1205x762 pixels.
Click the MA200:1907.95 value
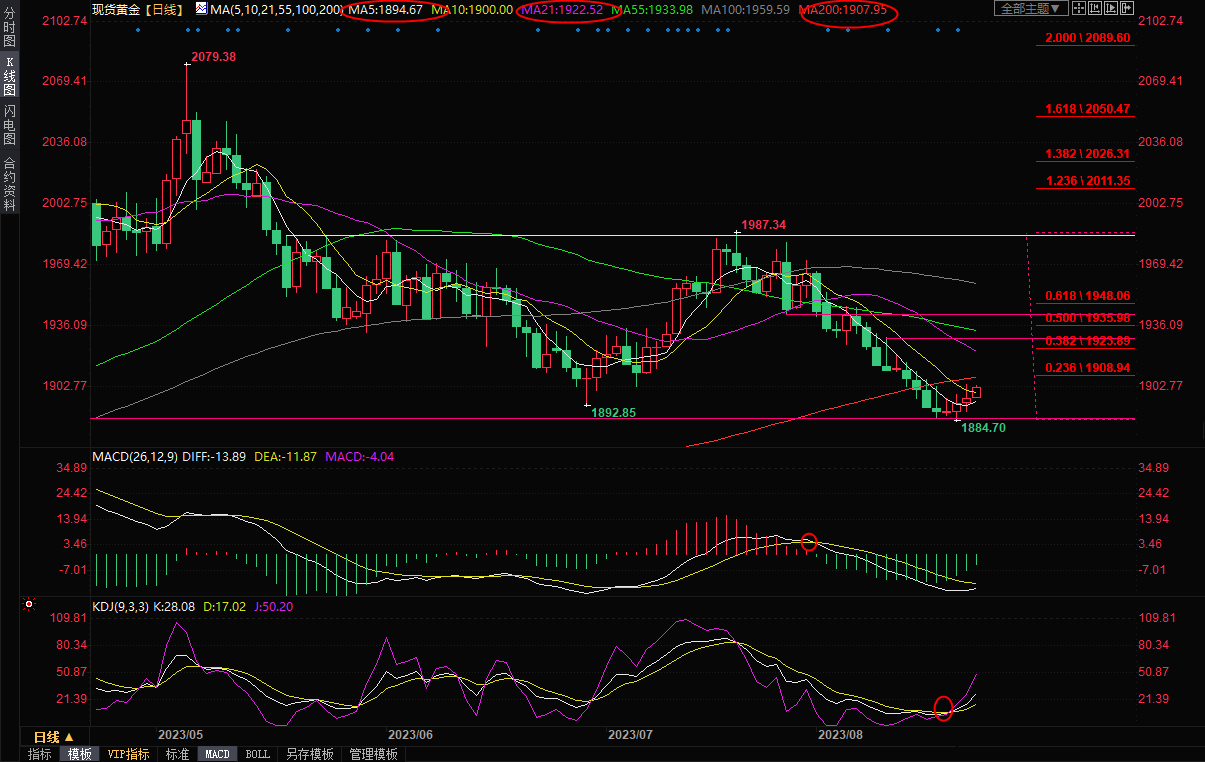842,9
